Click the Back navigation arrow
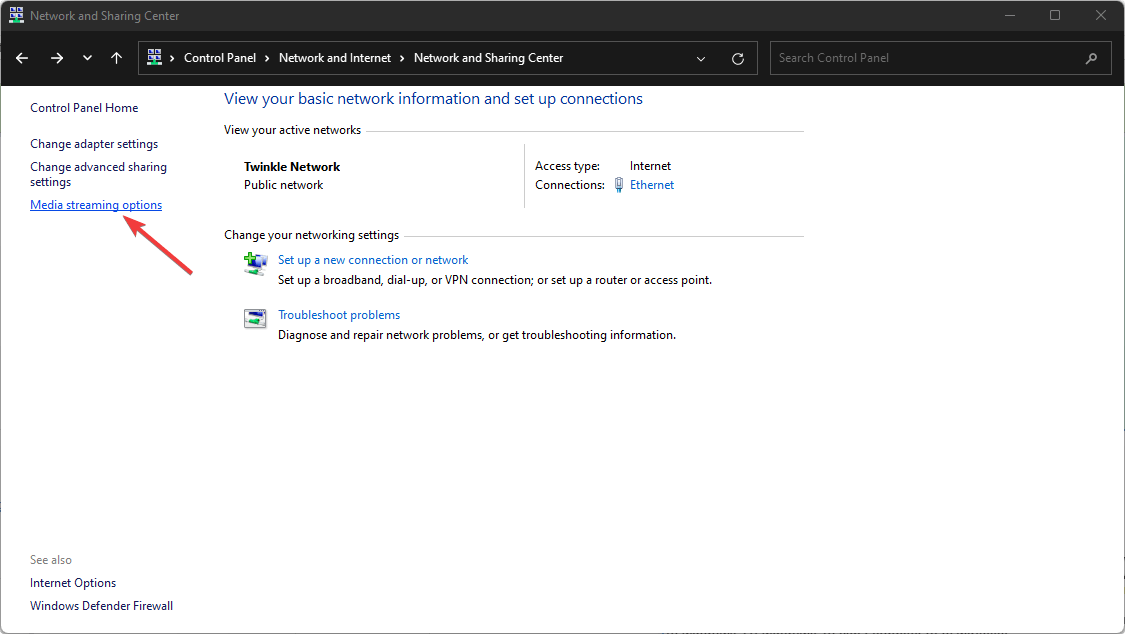 coord(22,58)
